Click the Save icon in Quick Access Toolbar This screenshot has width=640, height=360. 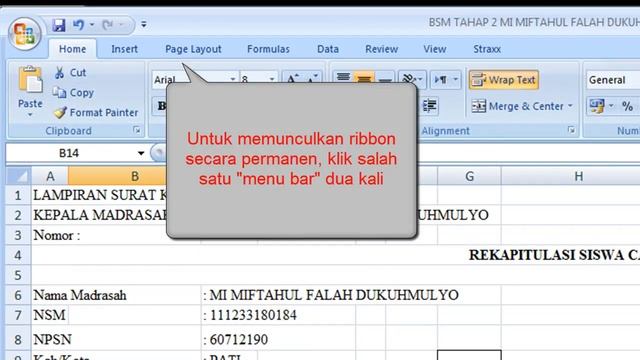pyautogui.click(x=59, y=25)
